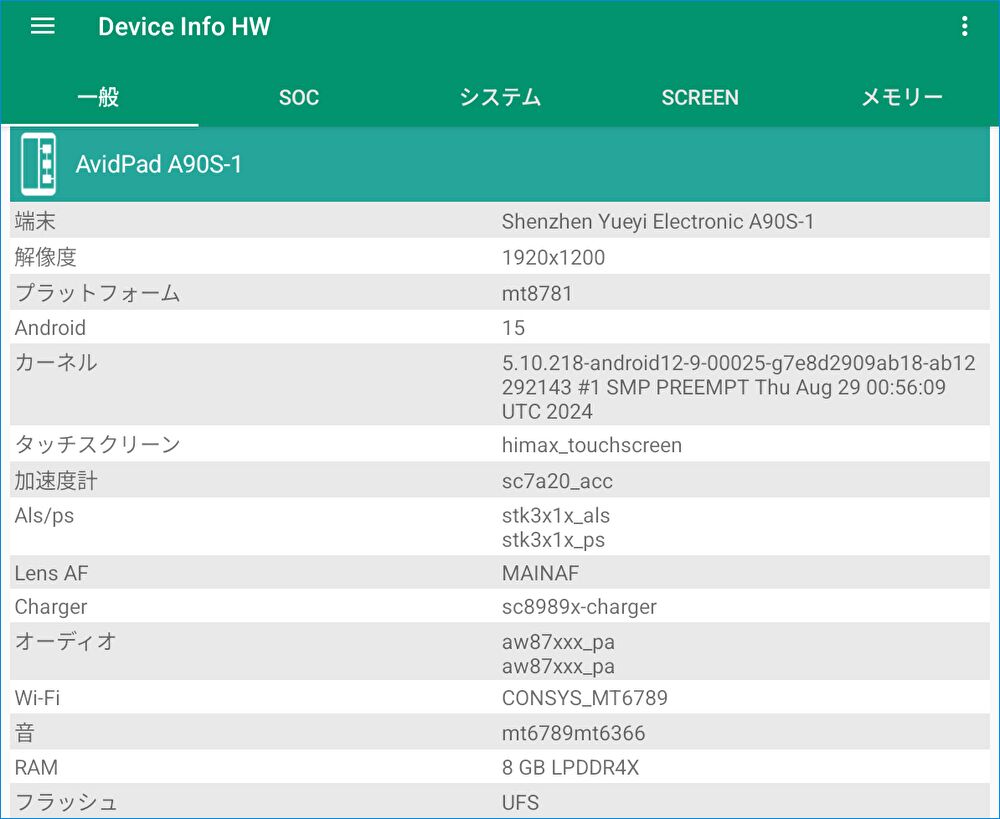1000x819 pixels.
Task: Select the MAINAF value
Action: tap(540, 573)
